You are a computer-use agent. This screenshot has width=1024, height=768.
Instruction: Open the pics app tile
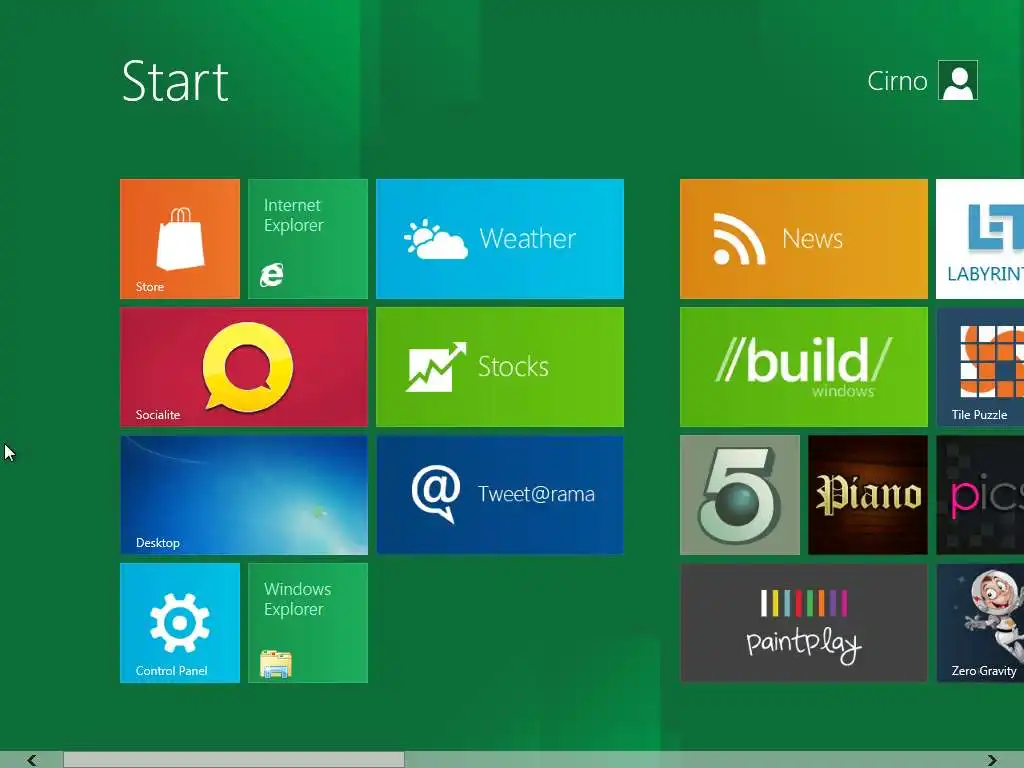pyautogui.click(x=980, y=495)
